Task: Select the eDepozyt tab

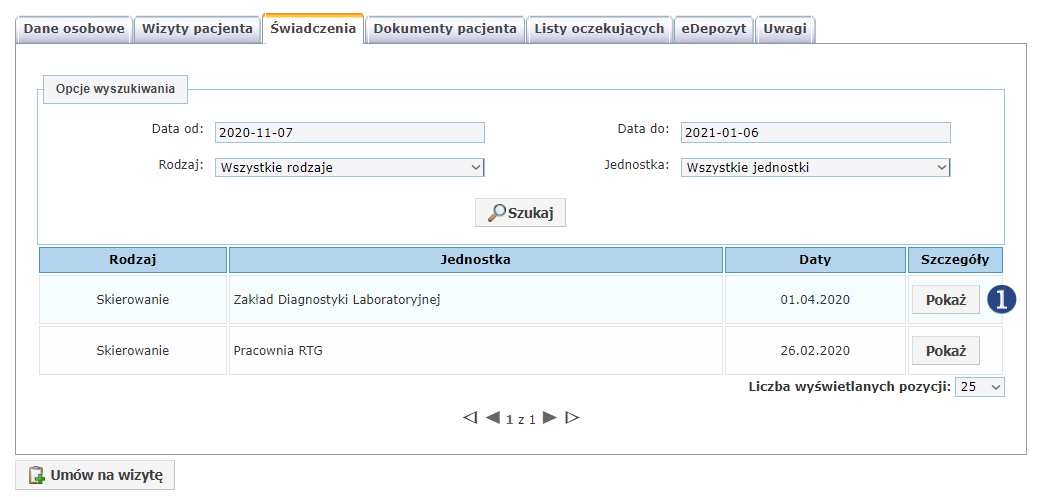Action: (x=714, y=29)
